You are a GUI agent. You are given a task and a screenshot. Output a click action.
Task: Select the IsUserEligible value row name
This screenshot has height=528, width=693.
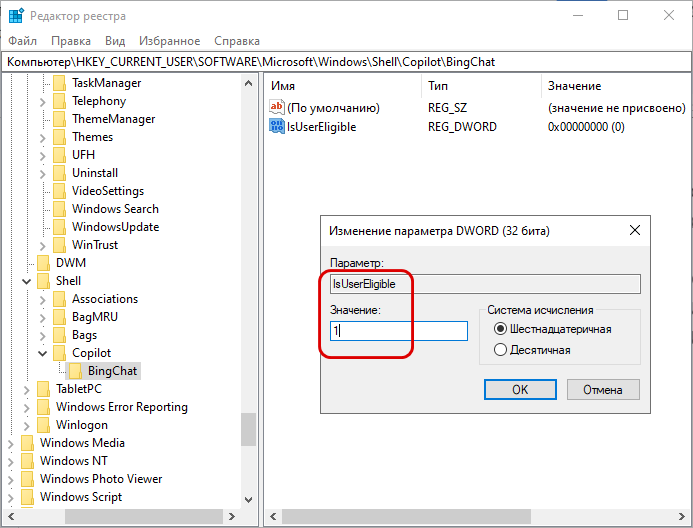click(x=321, y=127)
